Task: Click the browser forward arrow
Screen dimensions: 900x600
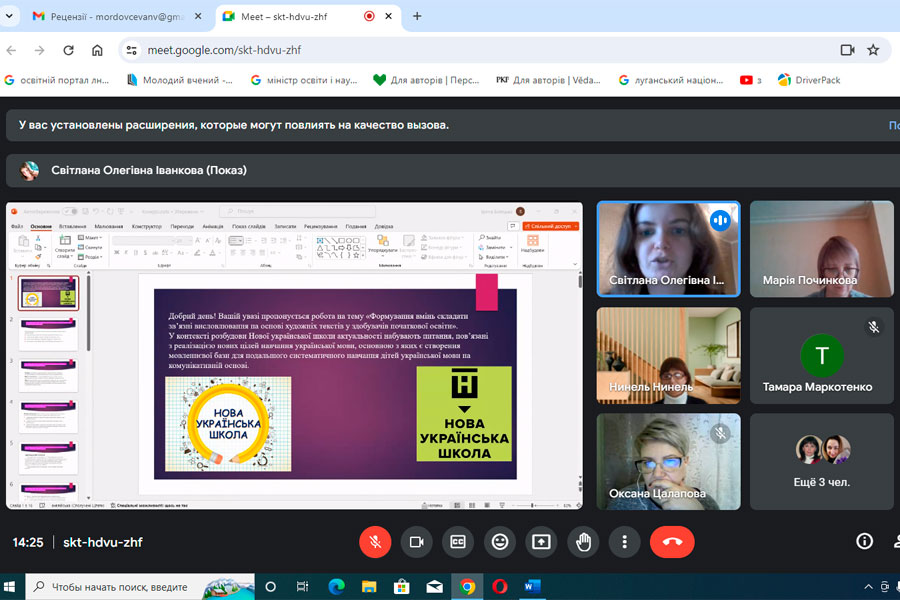Action: tap(40, 50)
